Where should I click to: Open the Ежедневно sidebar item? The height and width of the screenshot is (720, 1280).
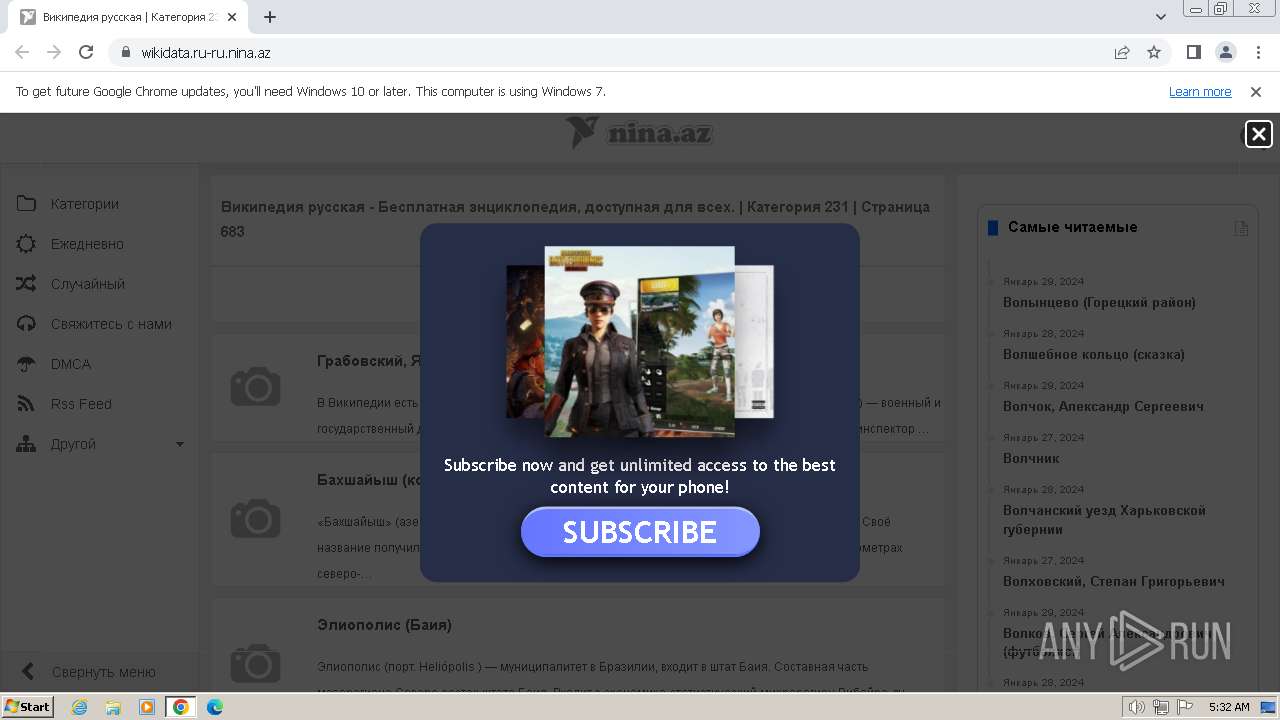click(x=87, y=244)
